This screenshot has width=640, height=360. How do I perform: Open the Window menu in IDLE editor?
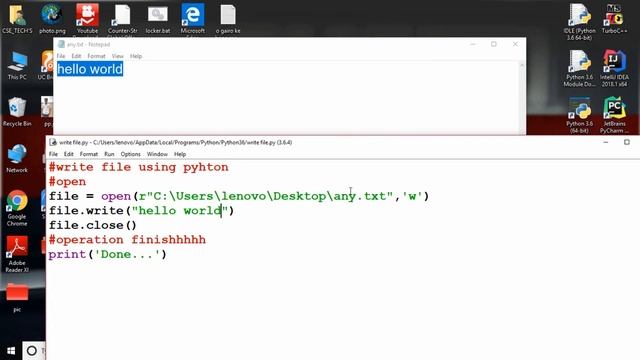157,154
